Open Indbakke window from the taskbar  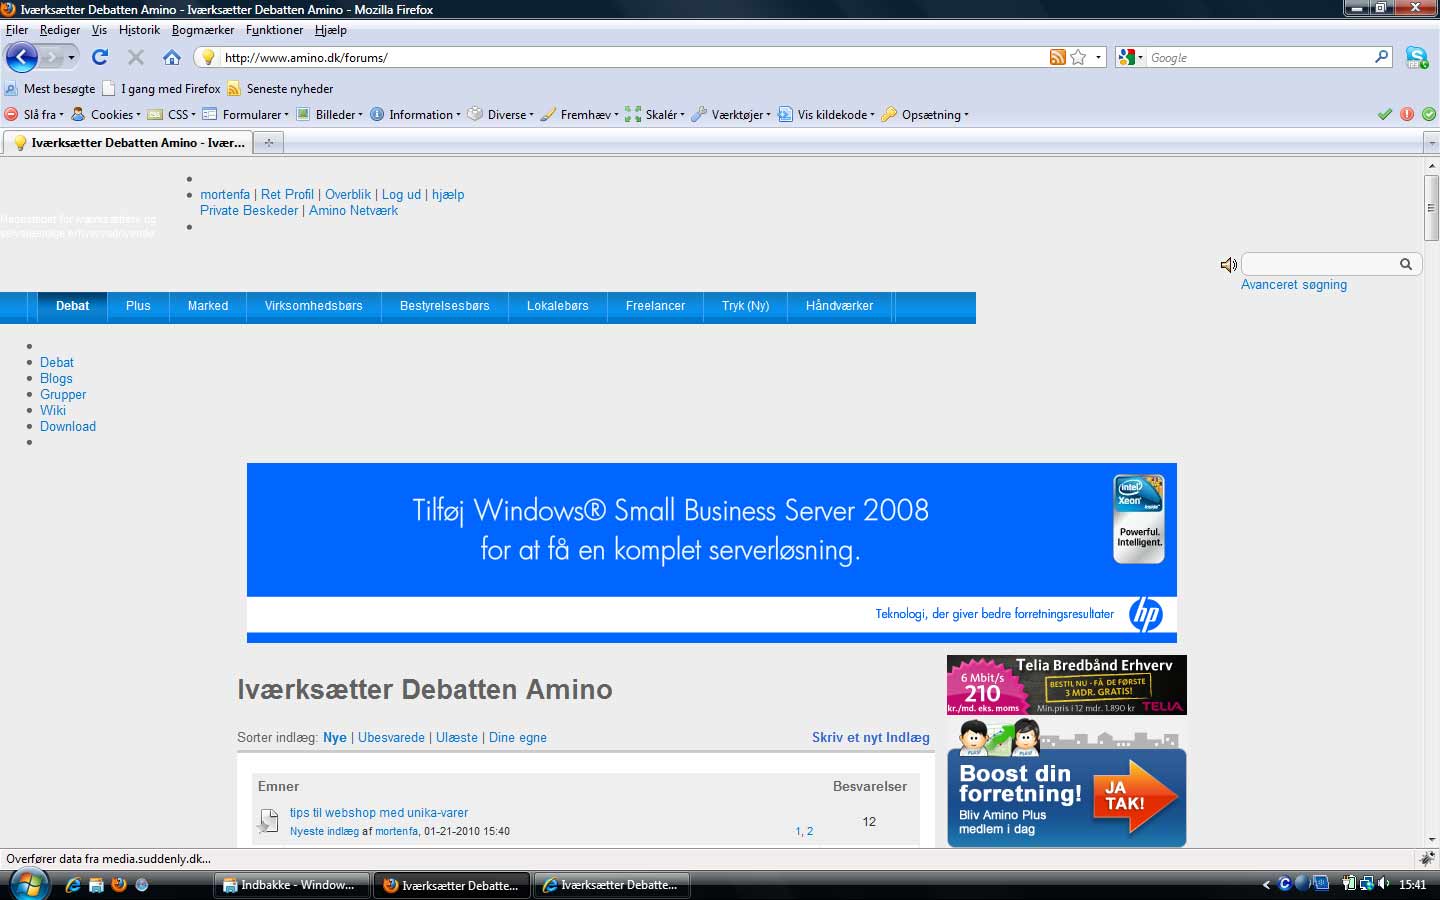coord(289,885)
